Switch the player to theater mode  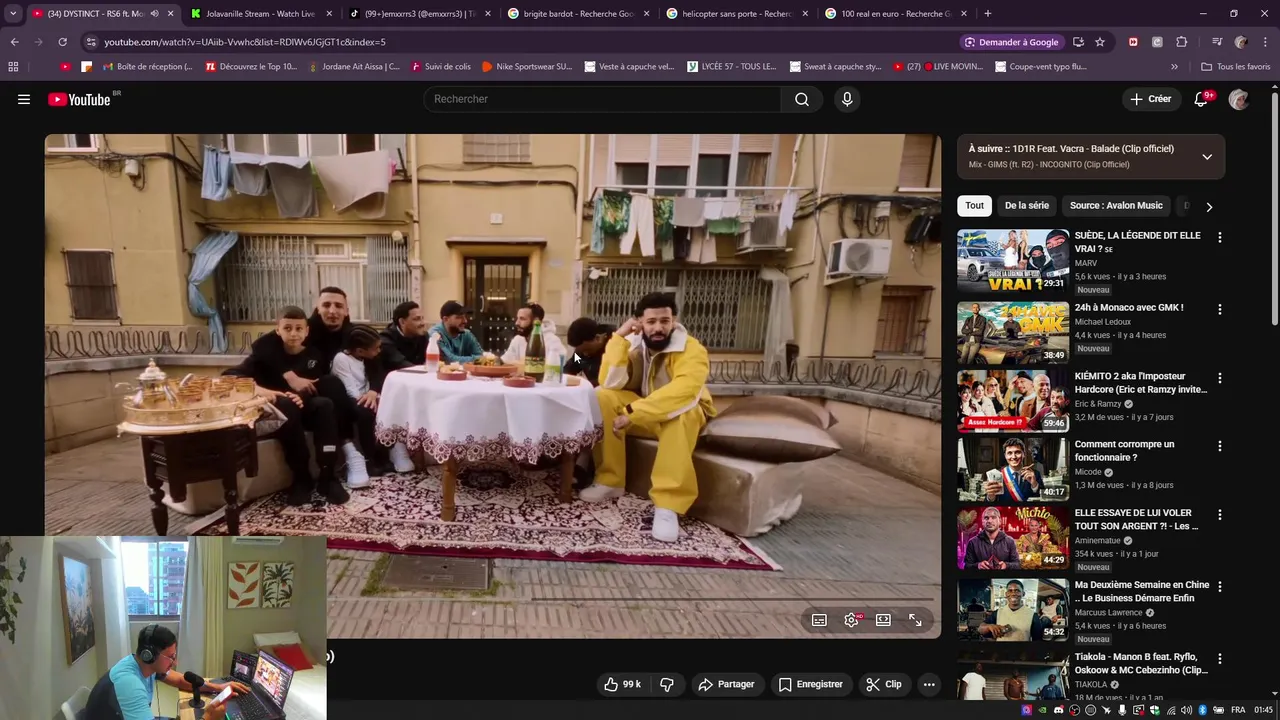[x=883, y=620]
